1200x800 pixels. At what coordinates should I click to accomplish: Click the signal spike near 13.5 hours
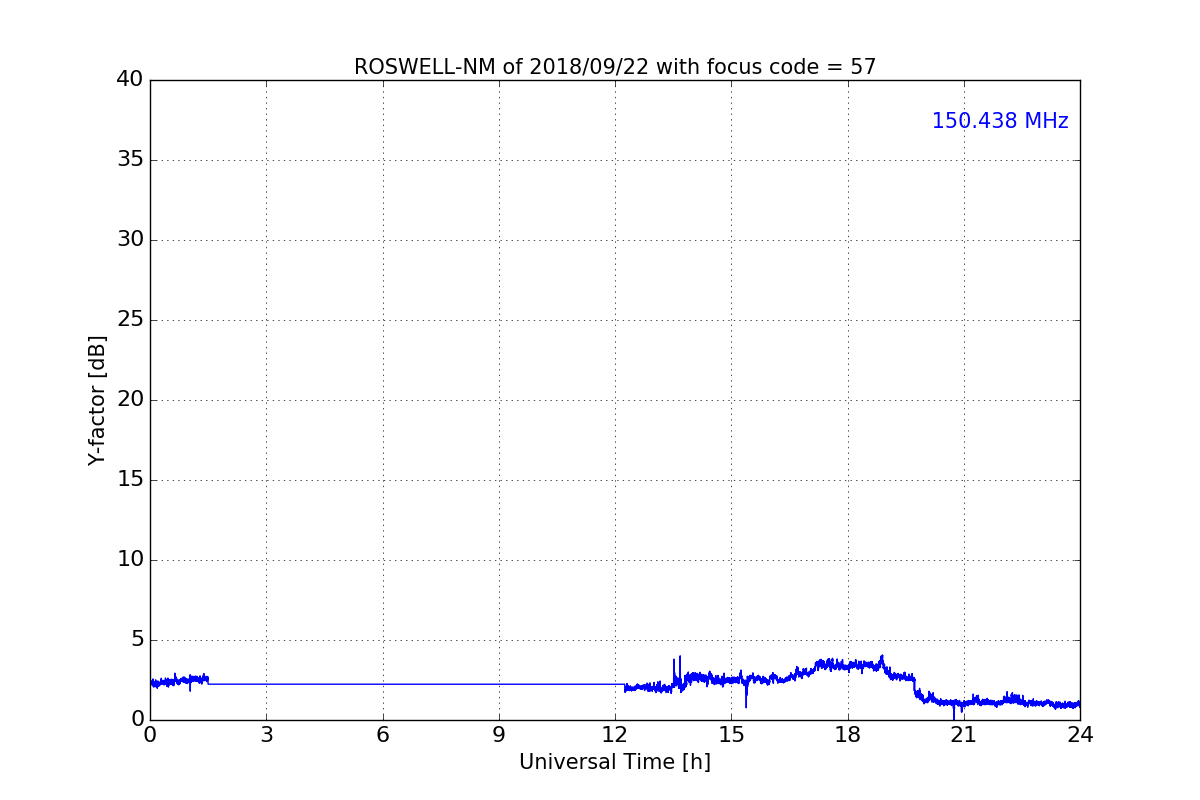tap(677, 672)
